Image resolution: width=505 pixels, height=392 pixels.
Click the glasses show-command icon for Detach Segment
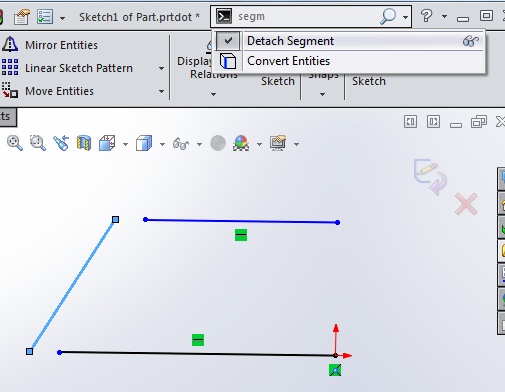tap(471, 41)
